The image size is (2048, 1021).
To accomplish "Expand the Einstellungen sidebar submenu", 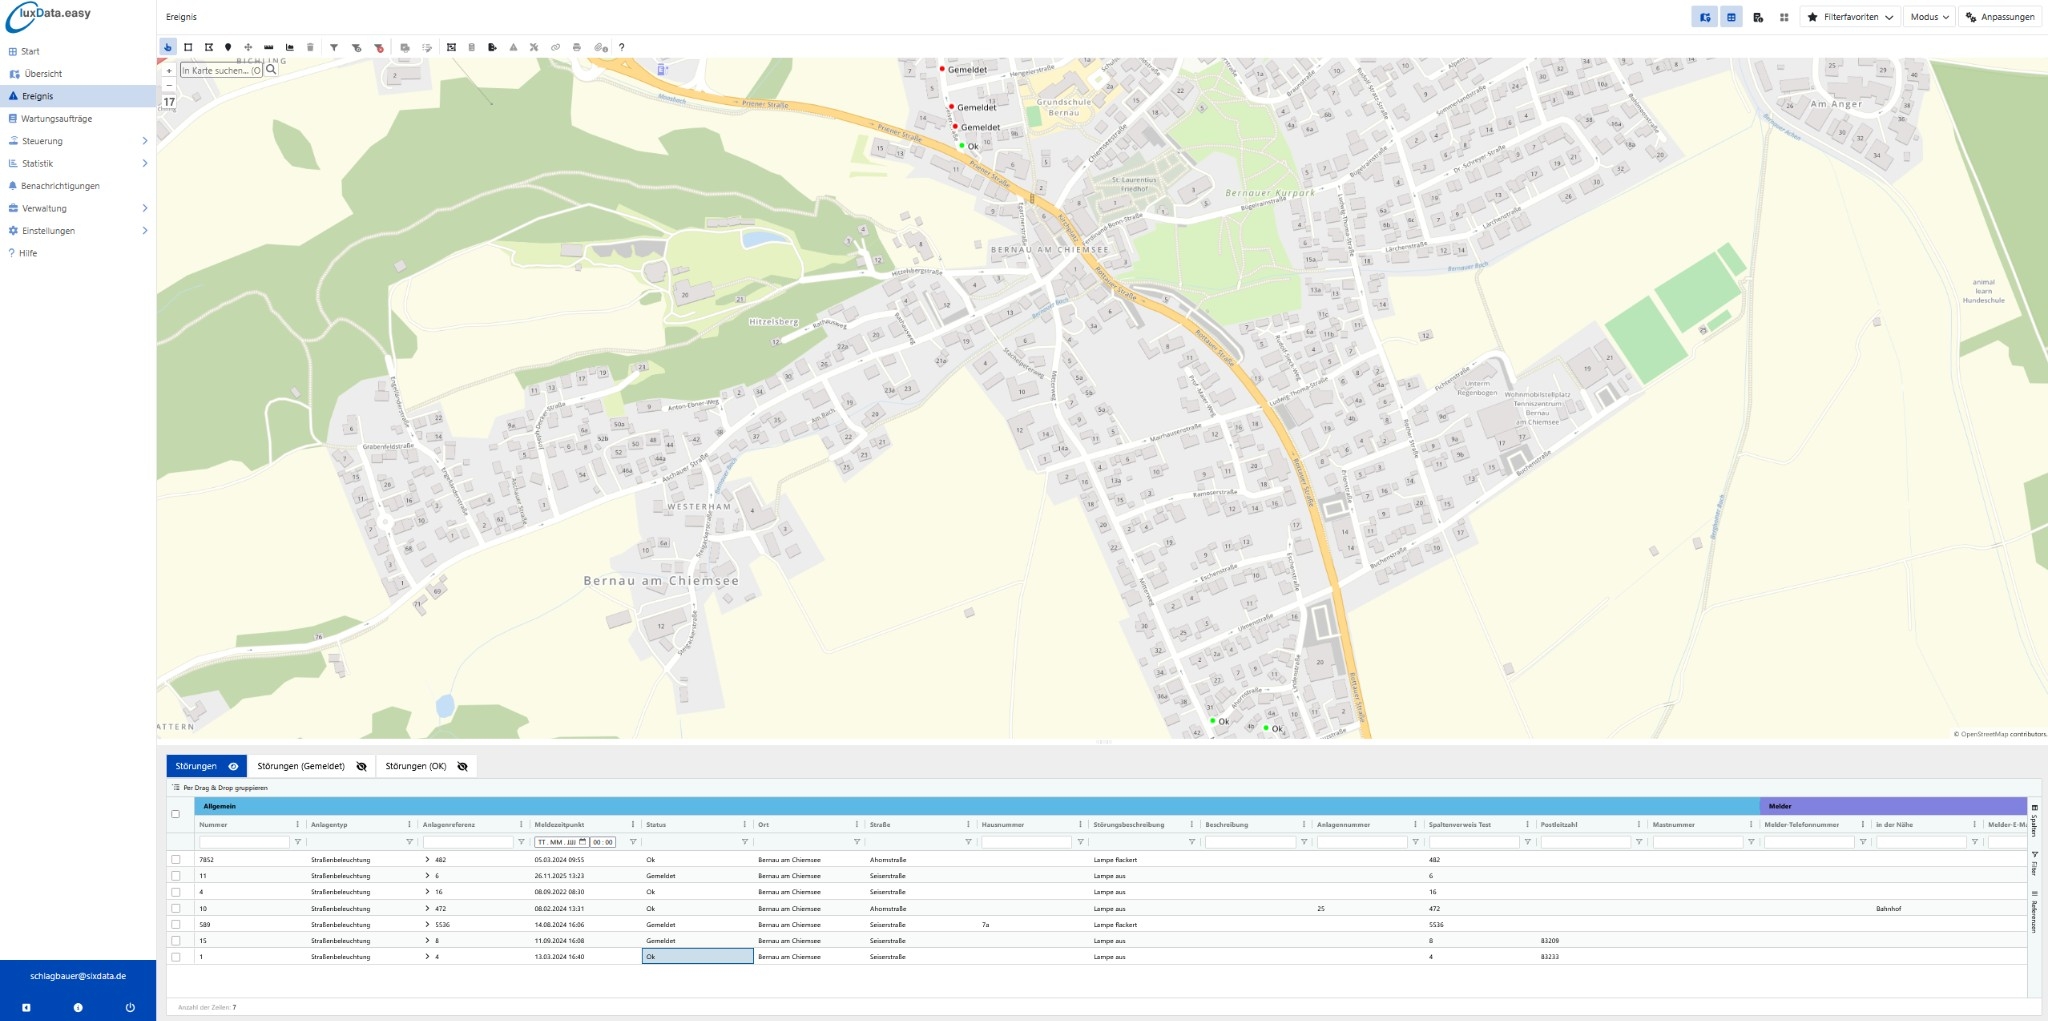I will [145, 231].
